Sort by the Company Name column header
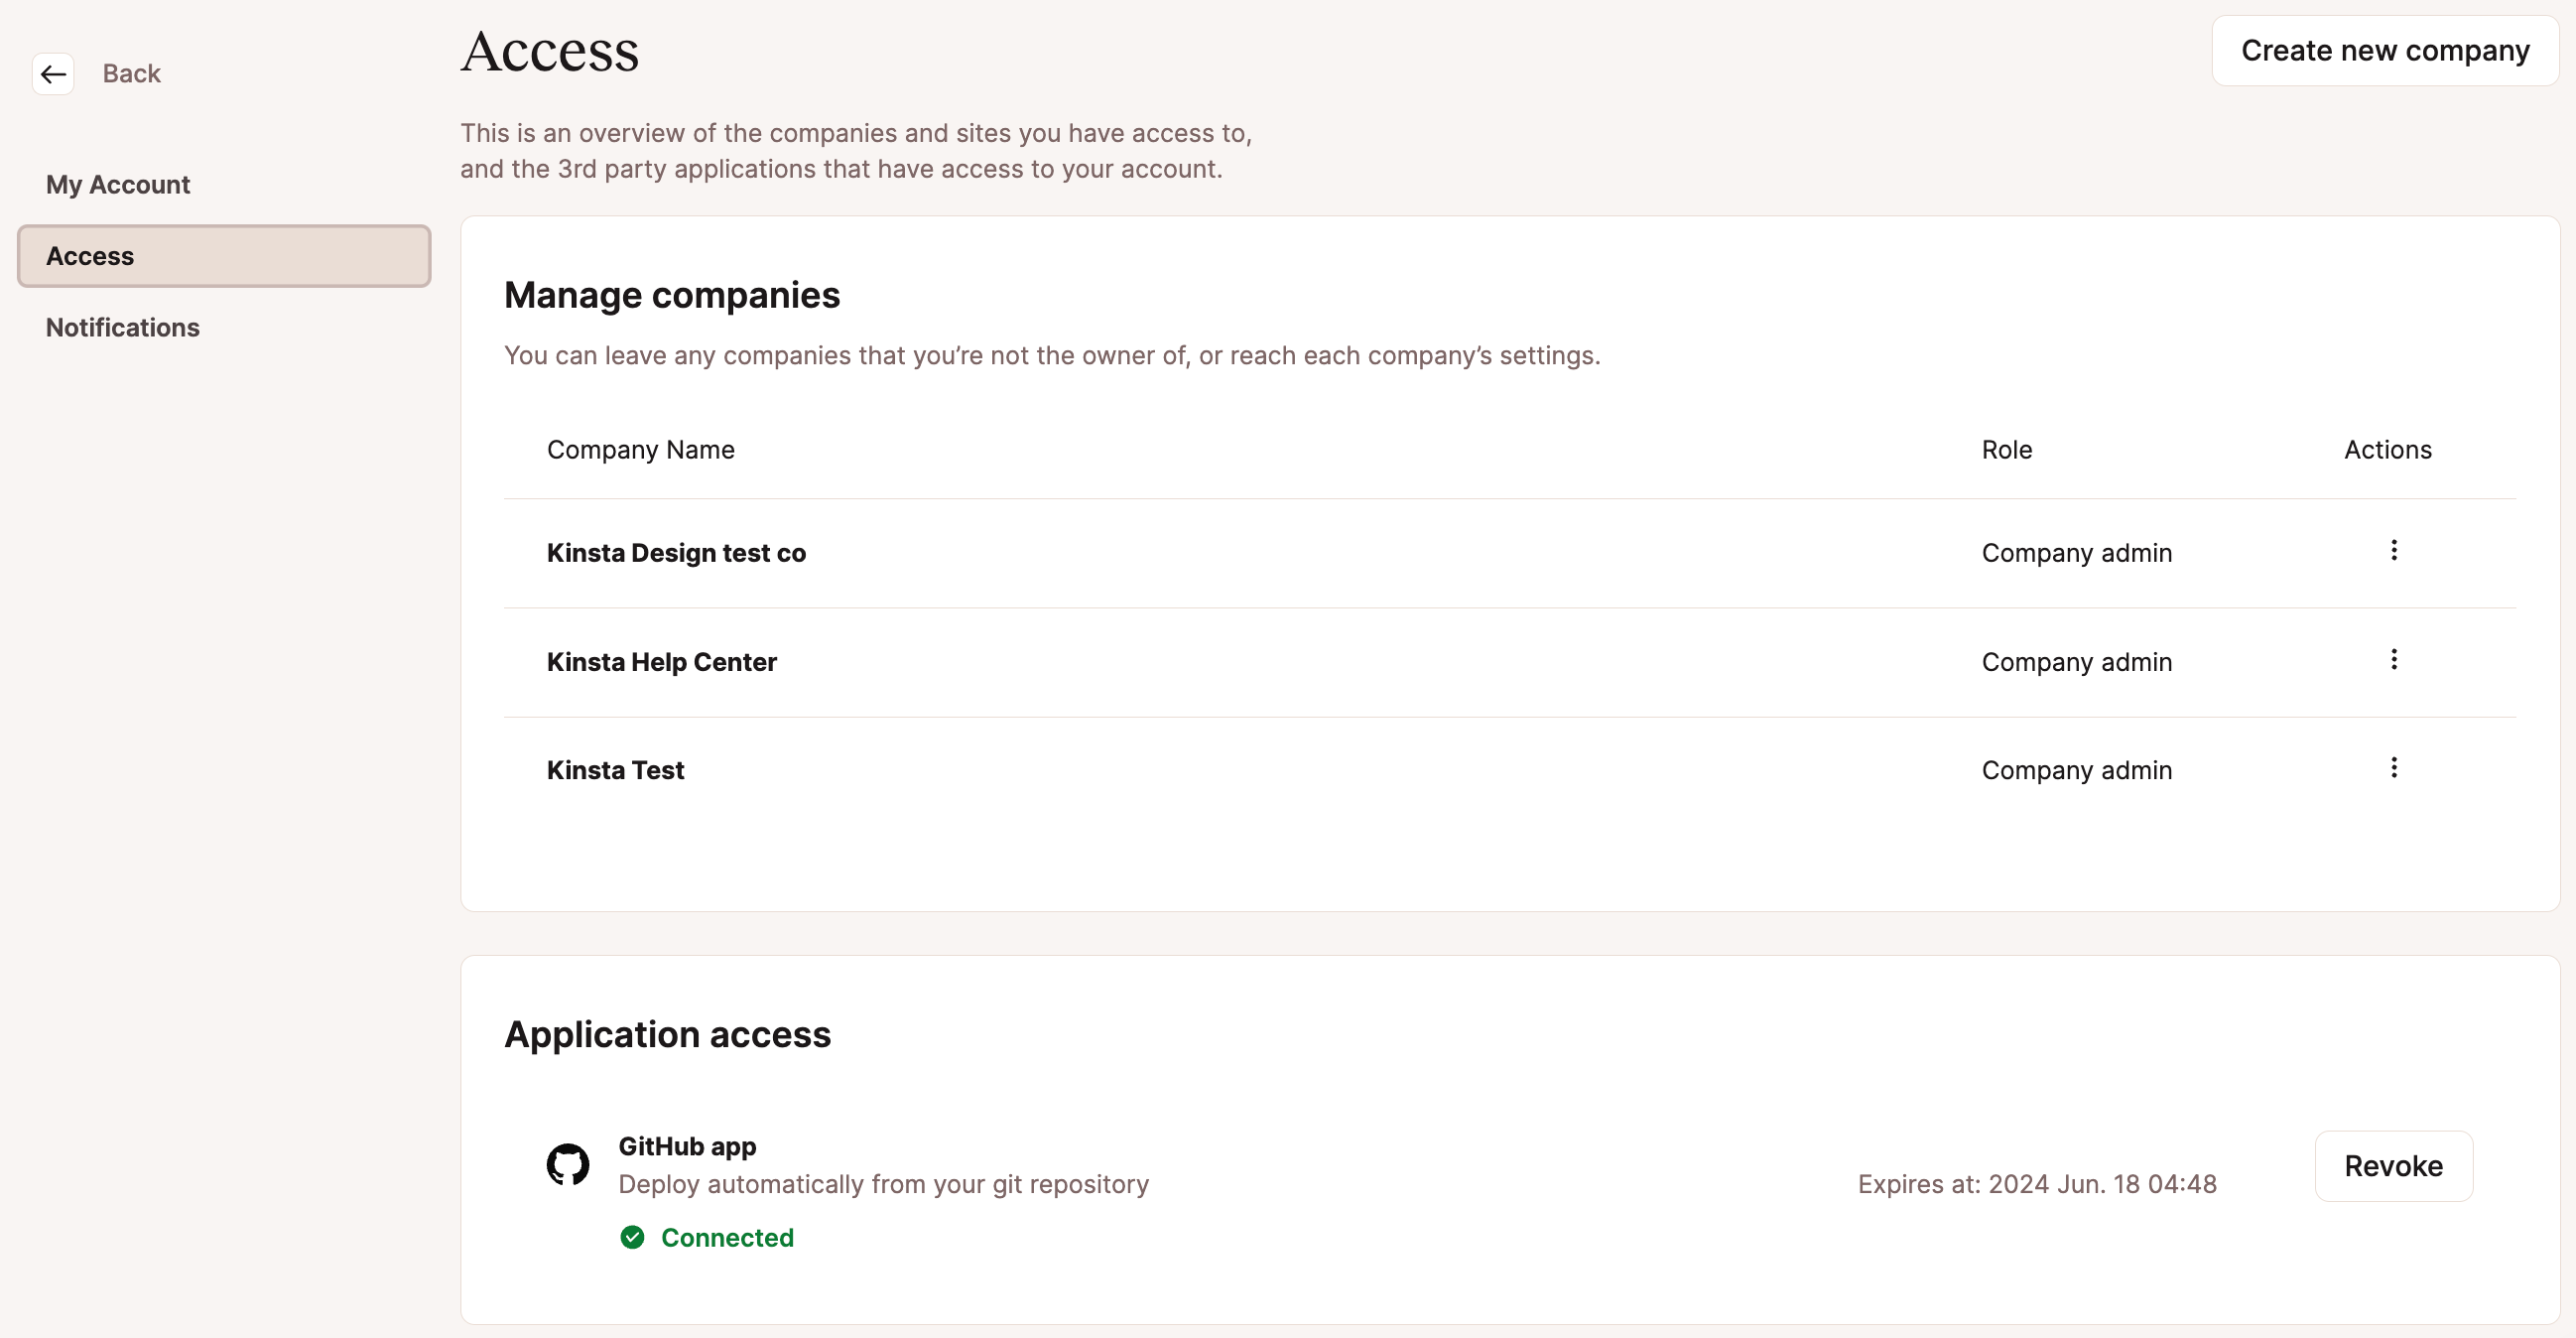Image resolution: width=2576 pixels, height=1338 pixels. tap(640, 449)
